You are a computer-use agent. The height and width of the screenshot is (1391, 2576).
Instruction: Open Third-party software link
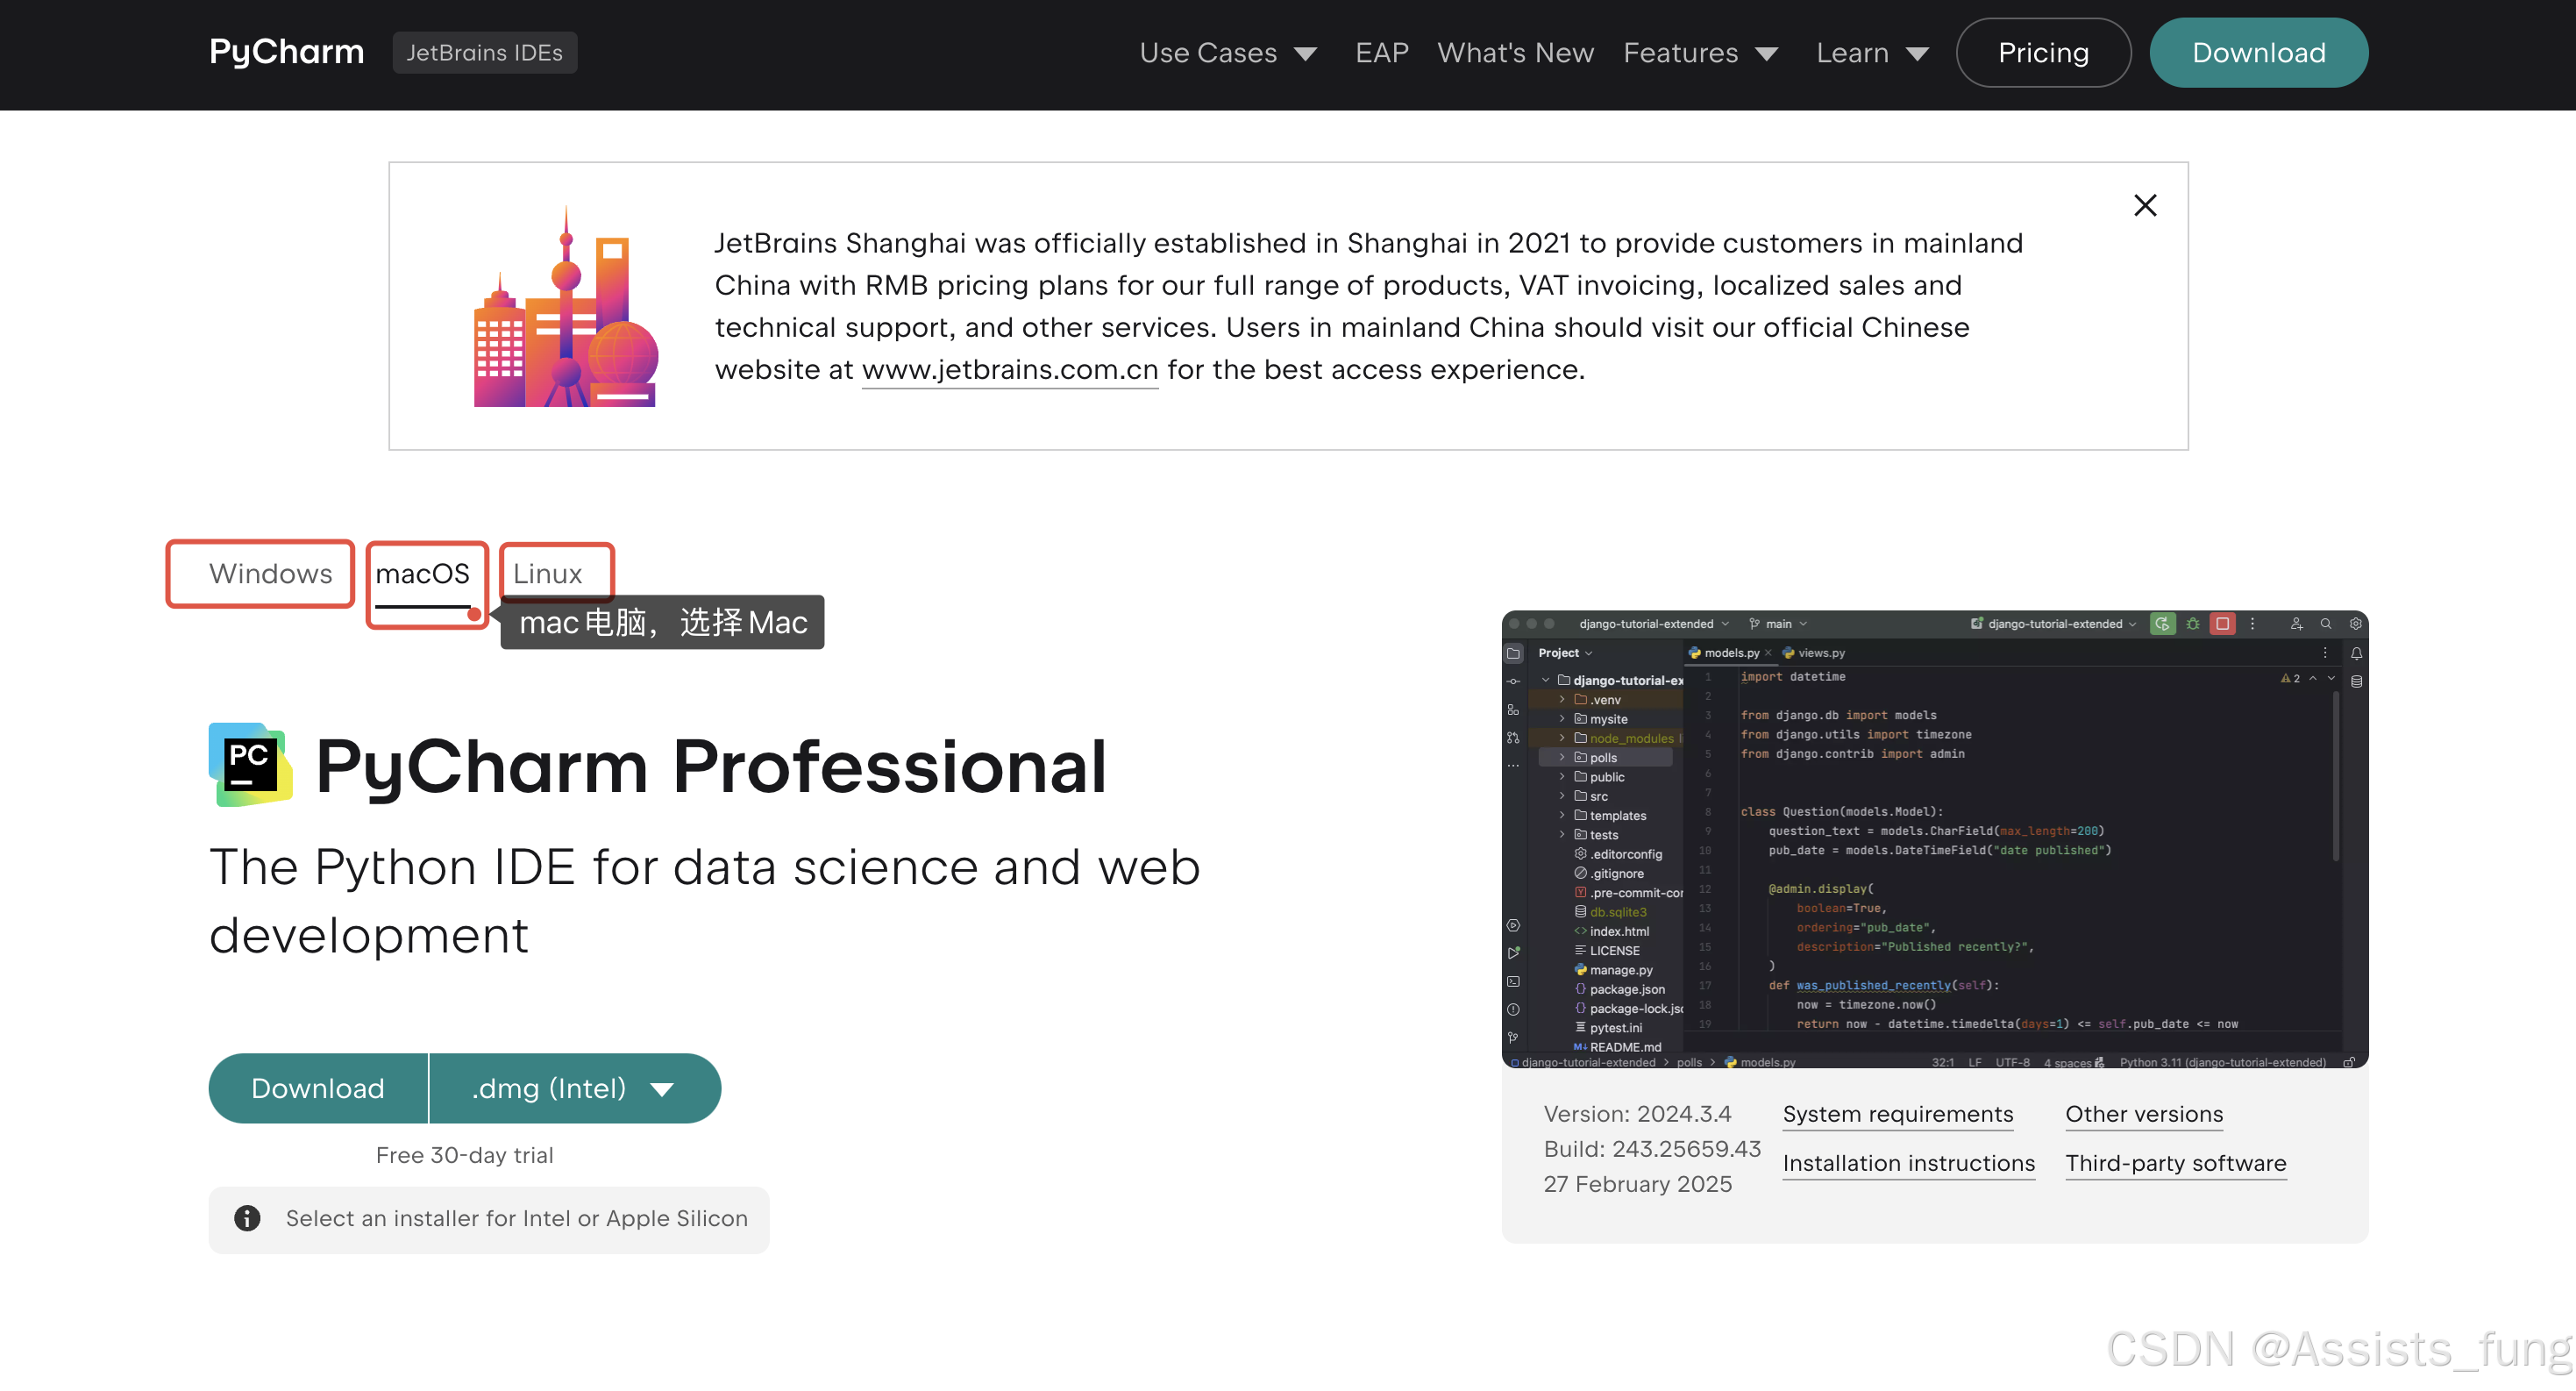[2175, 1163]
